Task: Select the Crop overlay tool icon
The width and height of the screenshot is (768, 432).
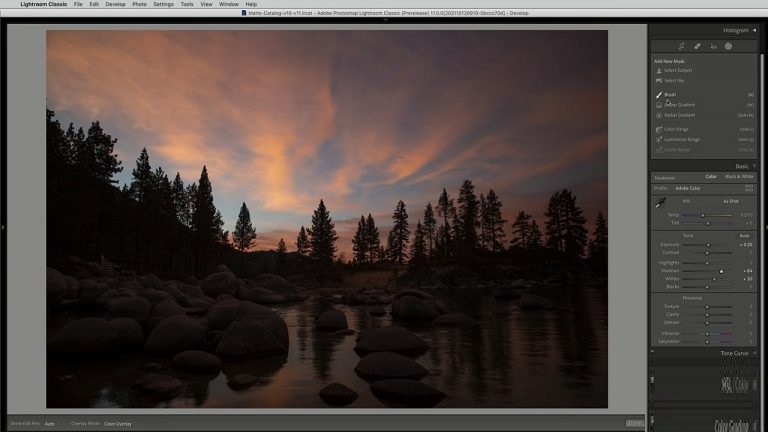Action: click(681, 47)
